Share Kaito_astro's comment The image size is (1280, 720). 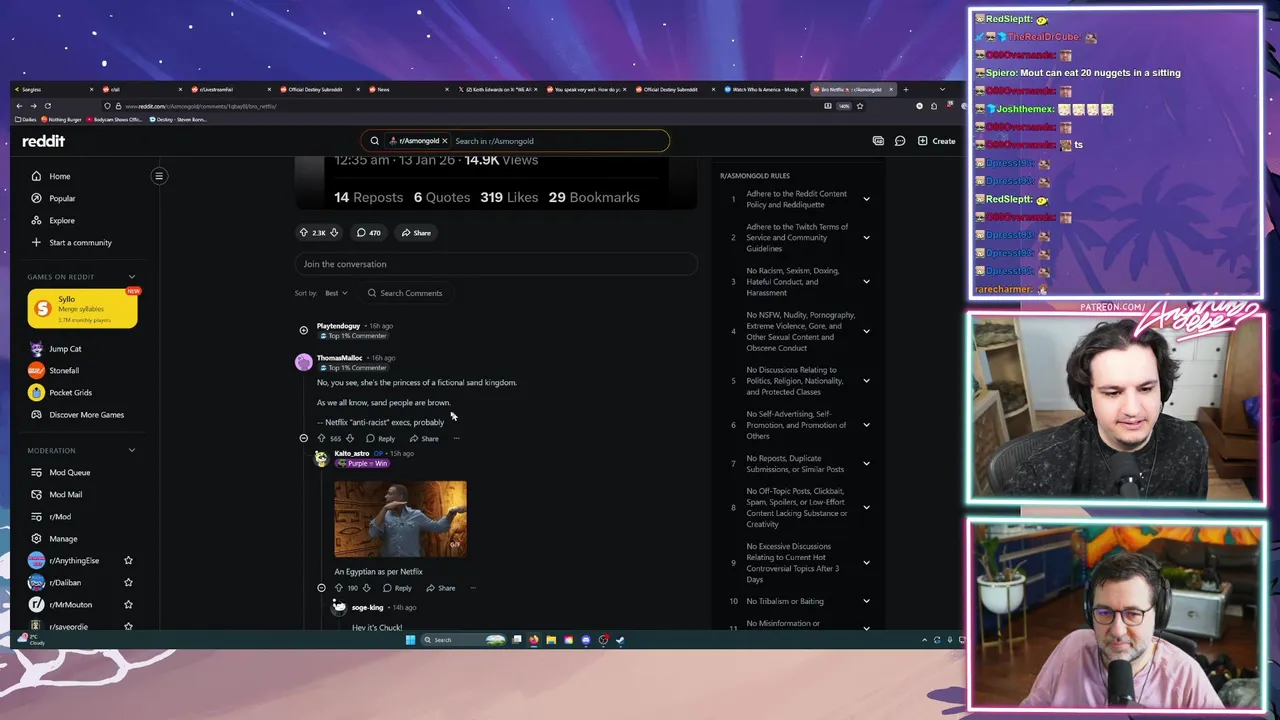(440, 588)
